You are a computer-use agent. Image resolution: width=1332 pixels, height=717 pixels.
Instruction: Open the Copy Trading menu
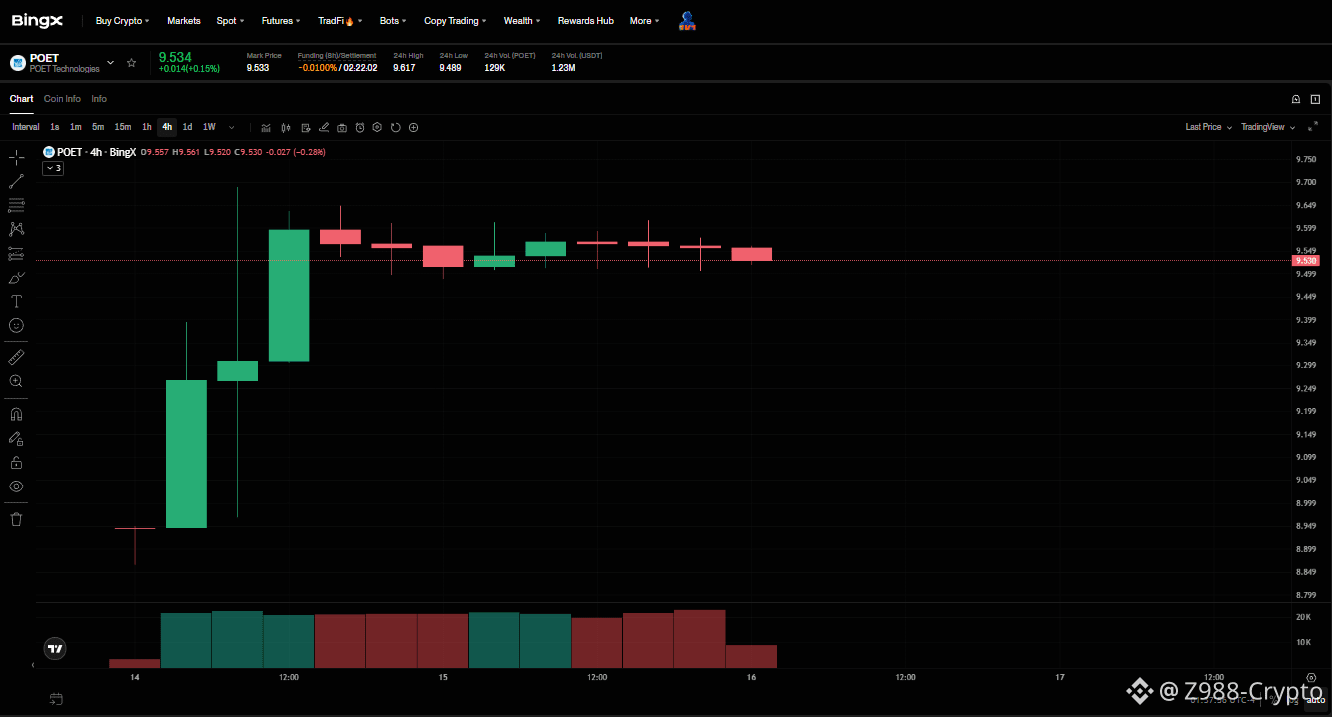455,20
